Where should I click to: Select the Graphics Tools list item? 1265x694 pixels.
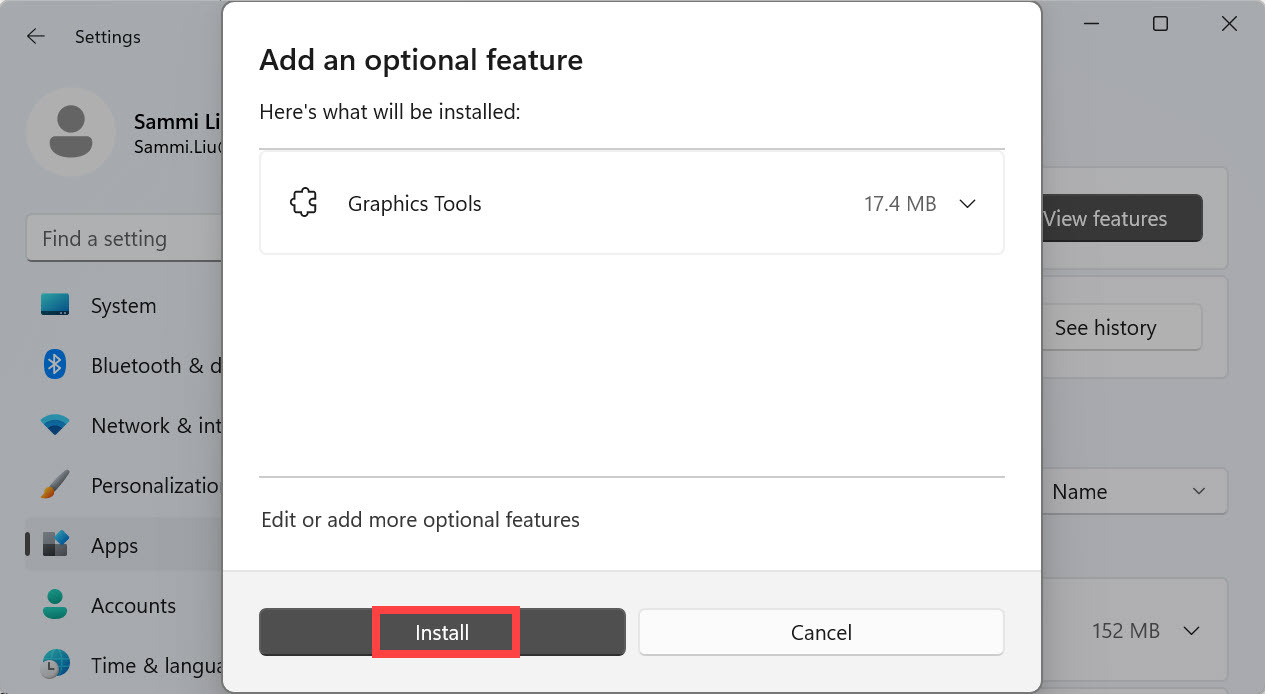coord(600,204)
